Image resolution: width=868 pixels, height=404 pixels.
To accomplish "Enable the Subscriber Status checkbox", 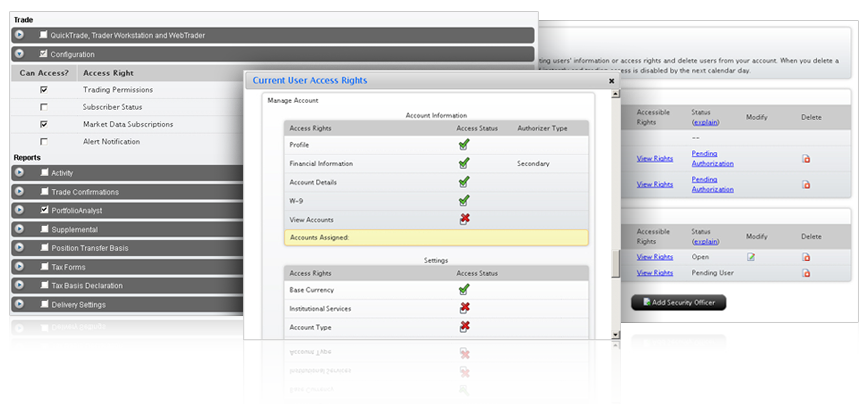I will point(43,107).
